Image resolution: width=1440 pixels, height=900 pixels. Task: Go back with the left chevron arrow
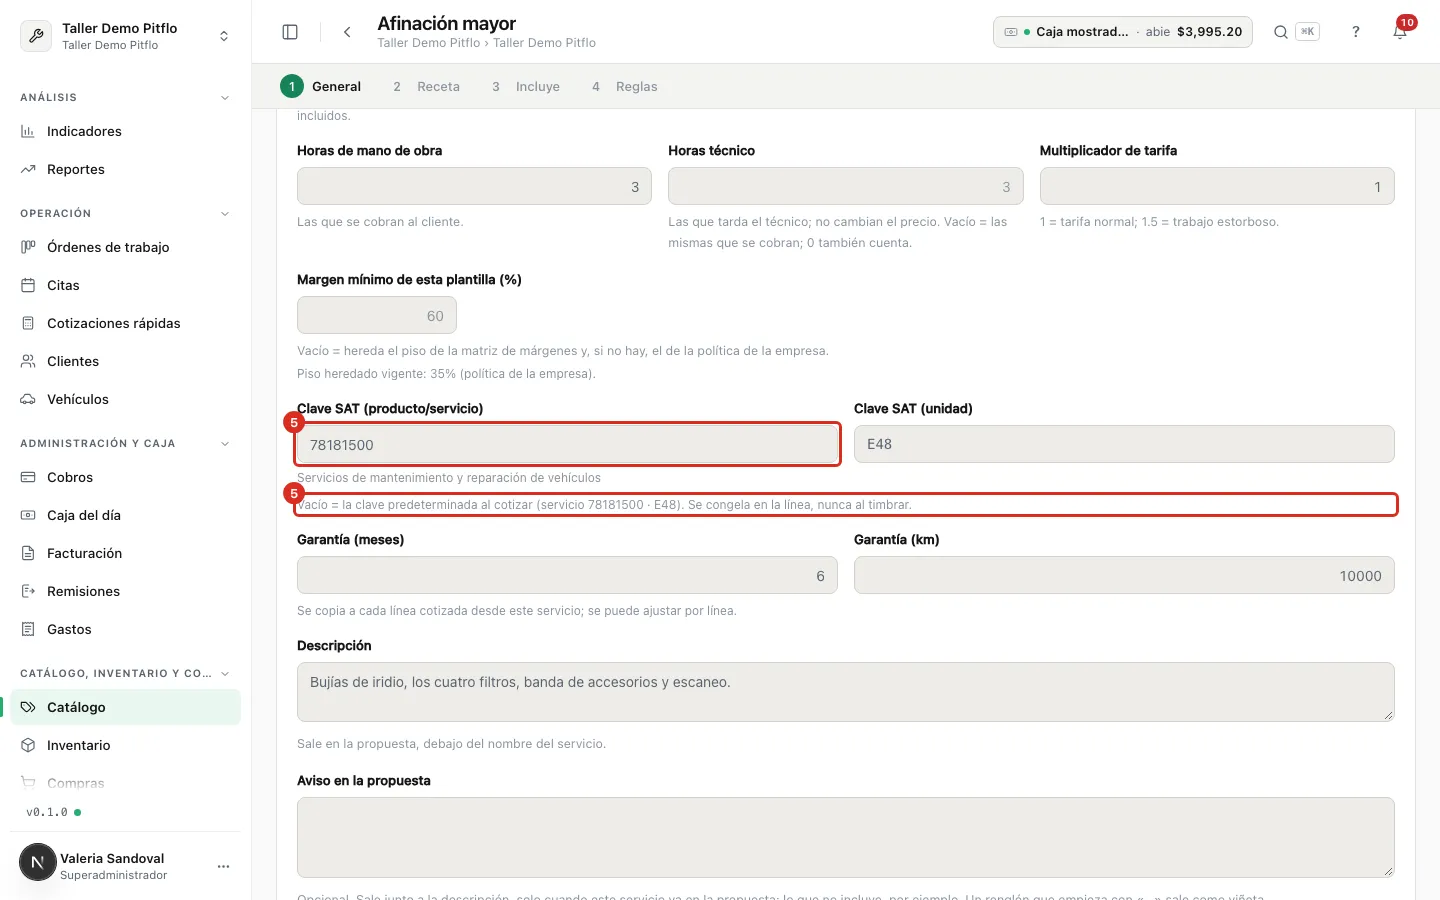point(347,32)
